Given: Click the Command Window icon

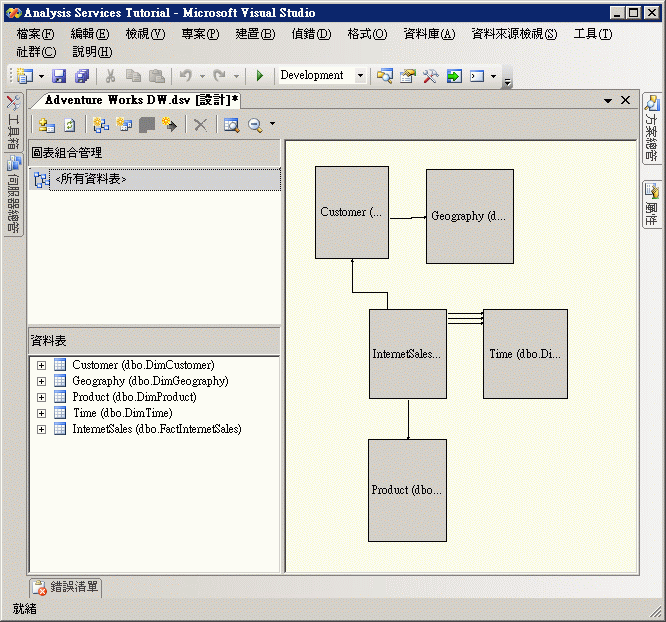Looking at the screenshot, I should click(477, 76).
